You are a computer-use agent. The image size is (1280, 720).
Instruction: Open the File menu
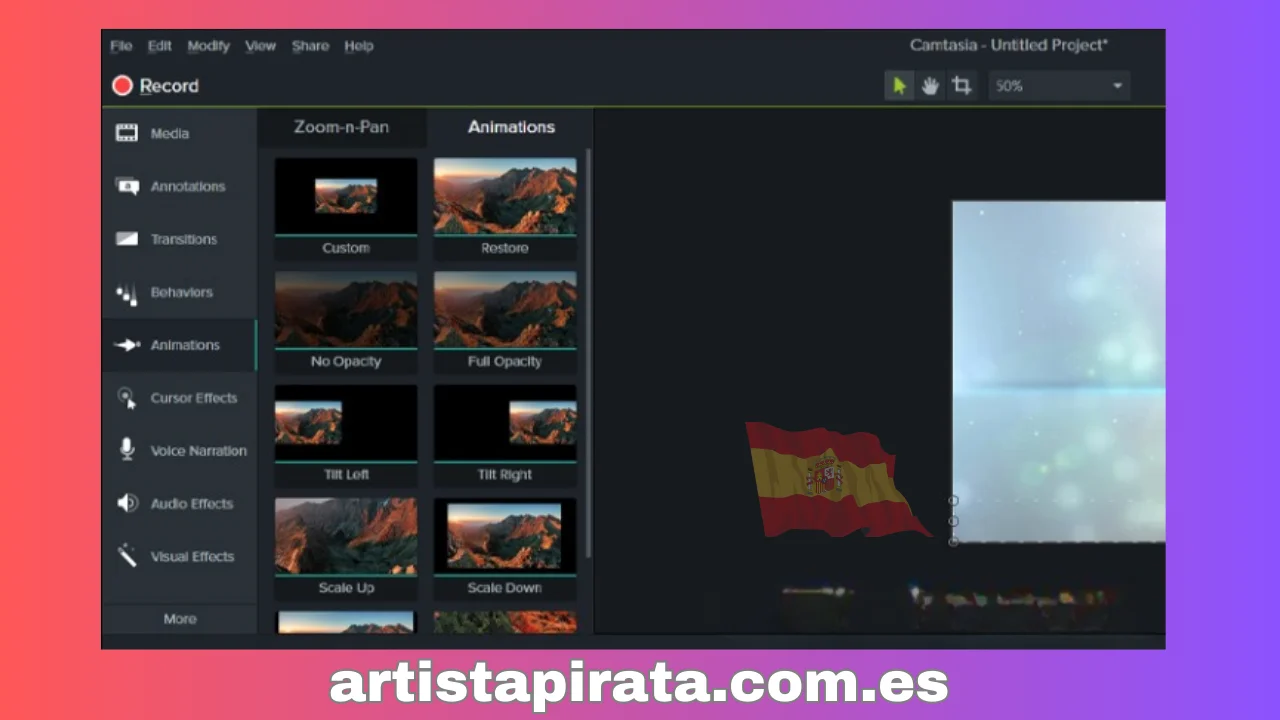[121, 46]
